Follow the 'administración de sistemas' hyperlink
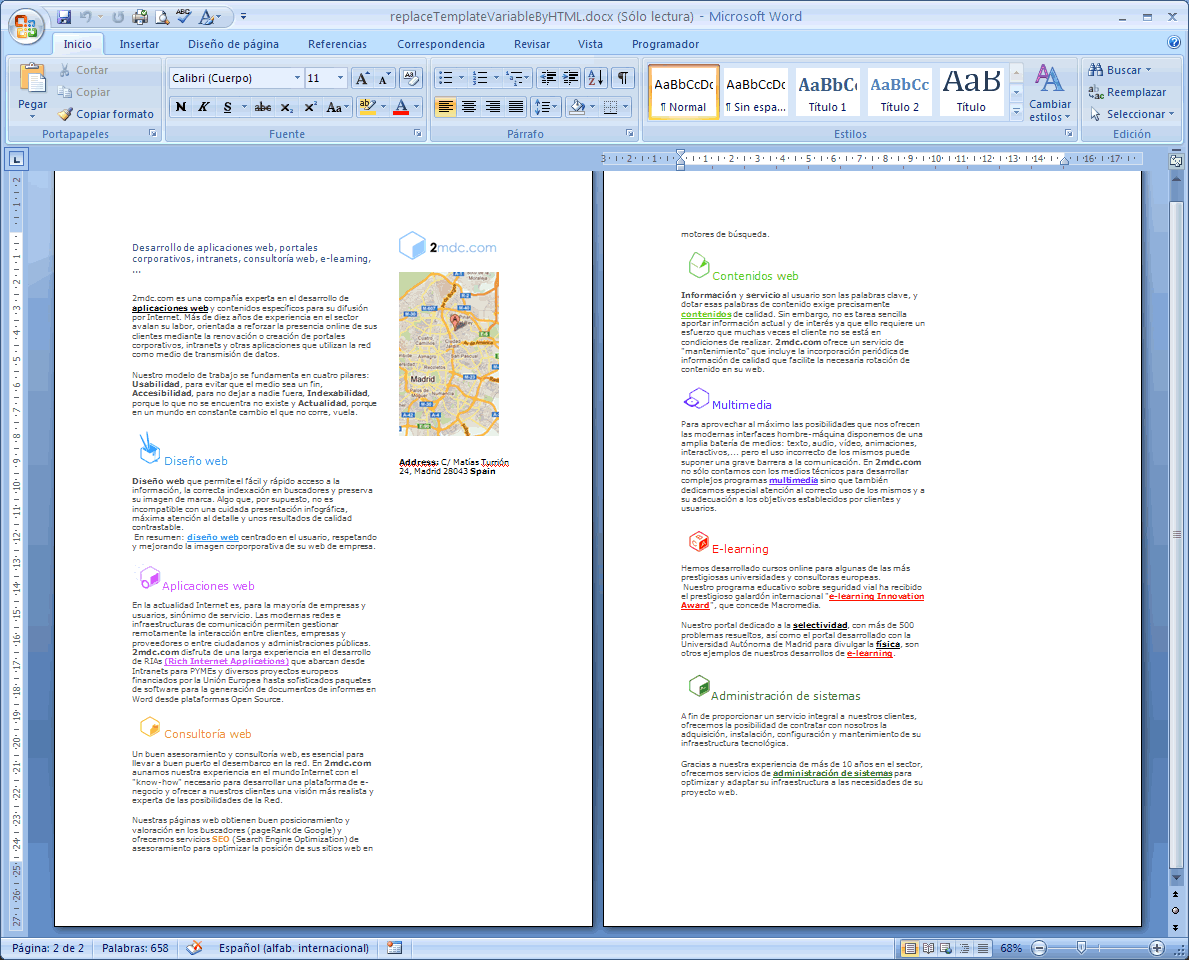 click(x=833, y=773)
